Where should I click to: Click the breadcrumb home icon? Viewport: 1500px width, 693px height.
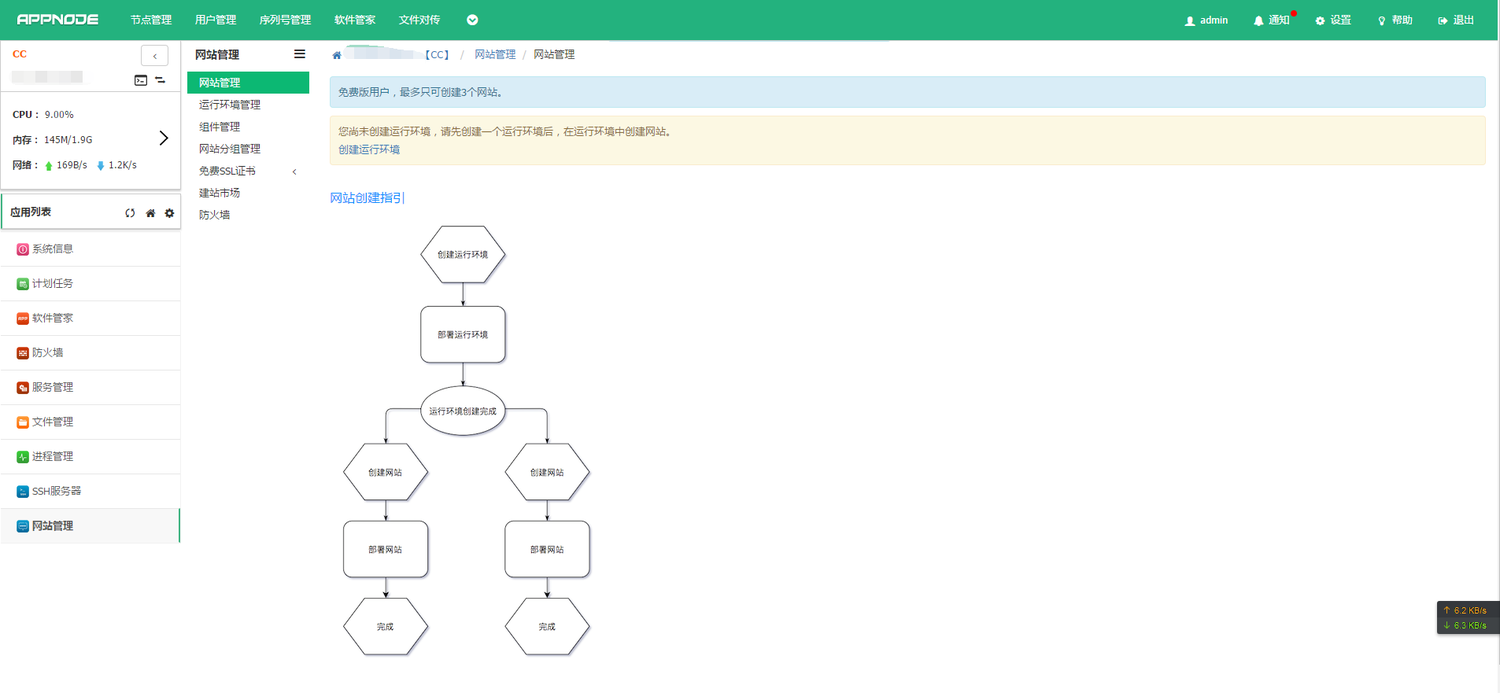point(337,55)
